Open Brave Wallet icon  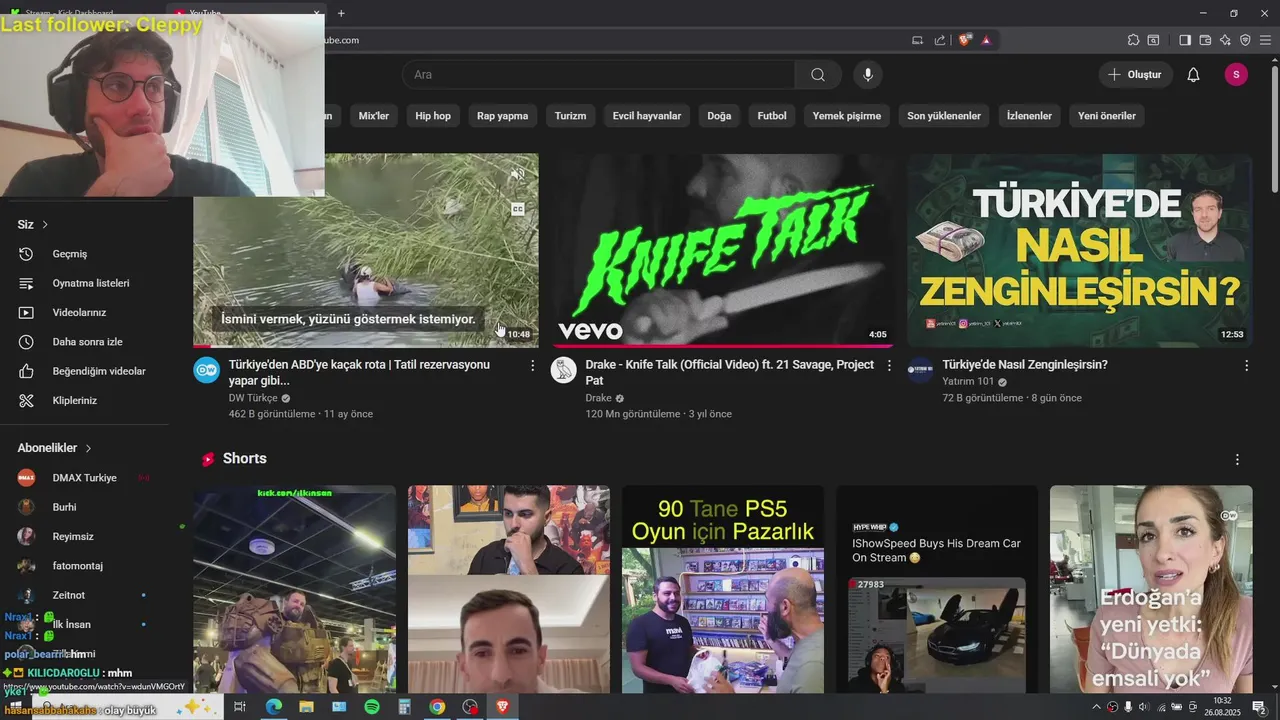(x=1205, y=40)
